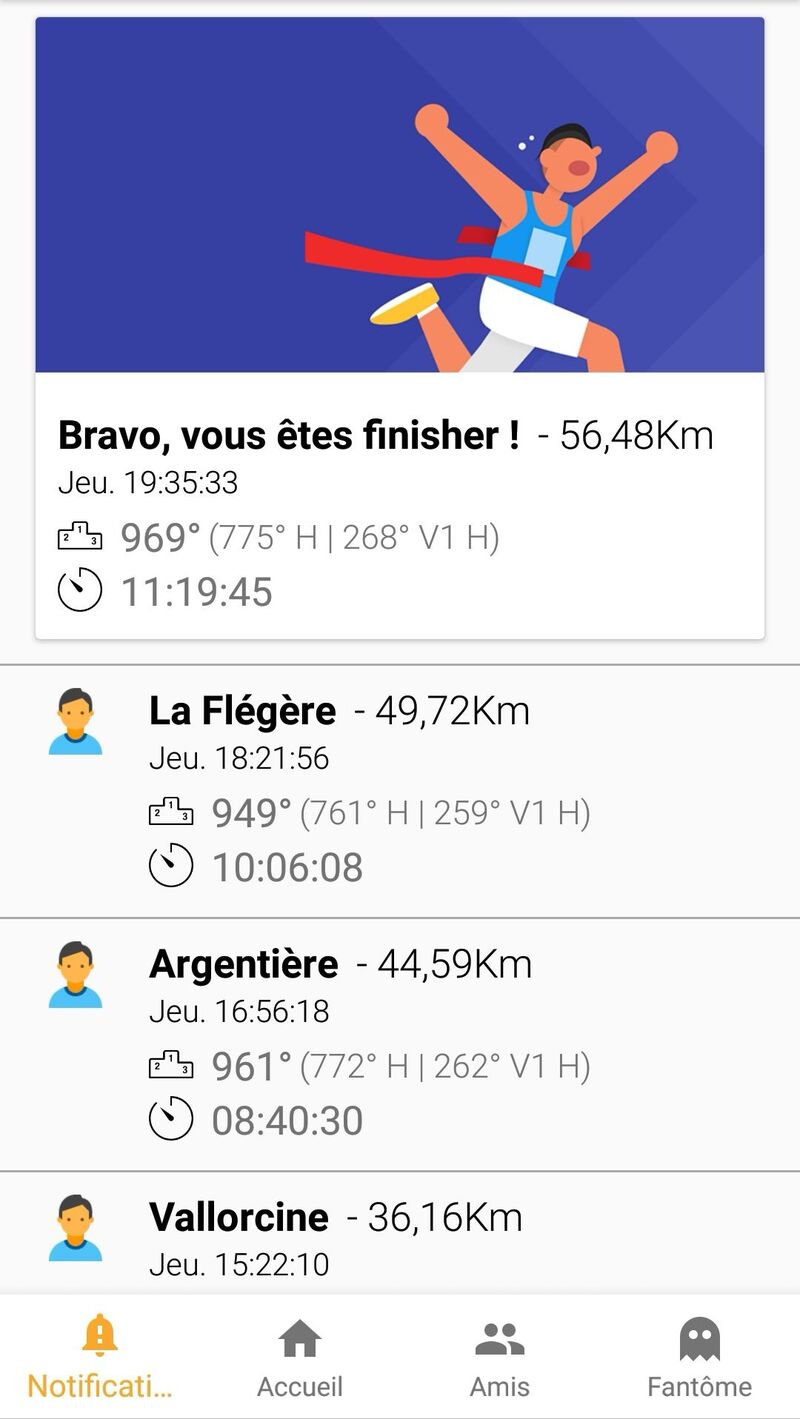Open the Amis people icon

500,1339
